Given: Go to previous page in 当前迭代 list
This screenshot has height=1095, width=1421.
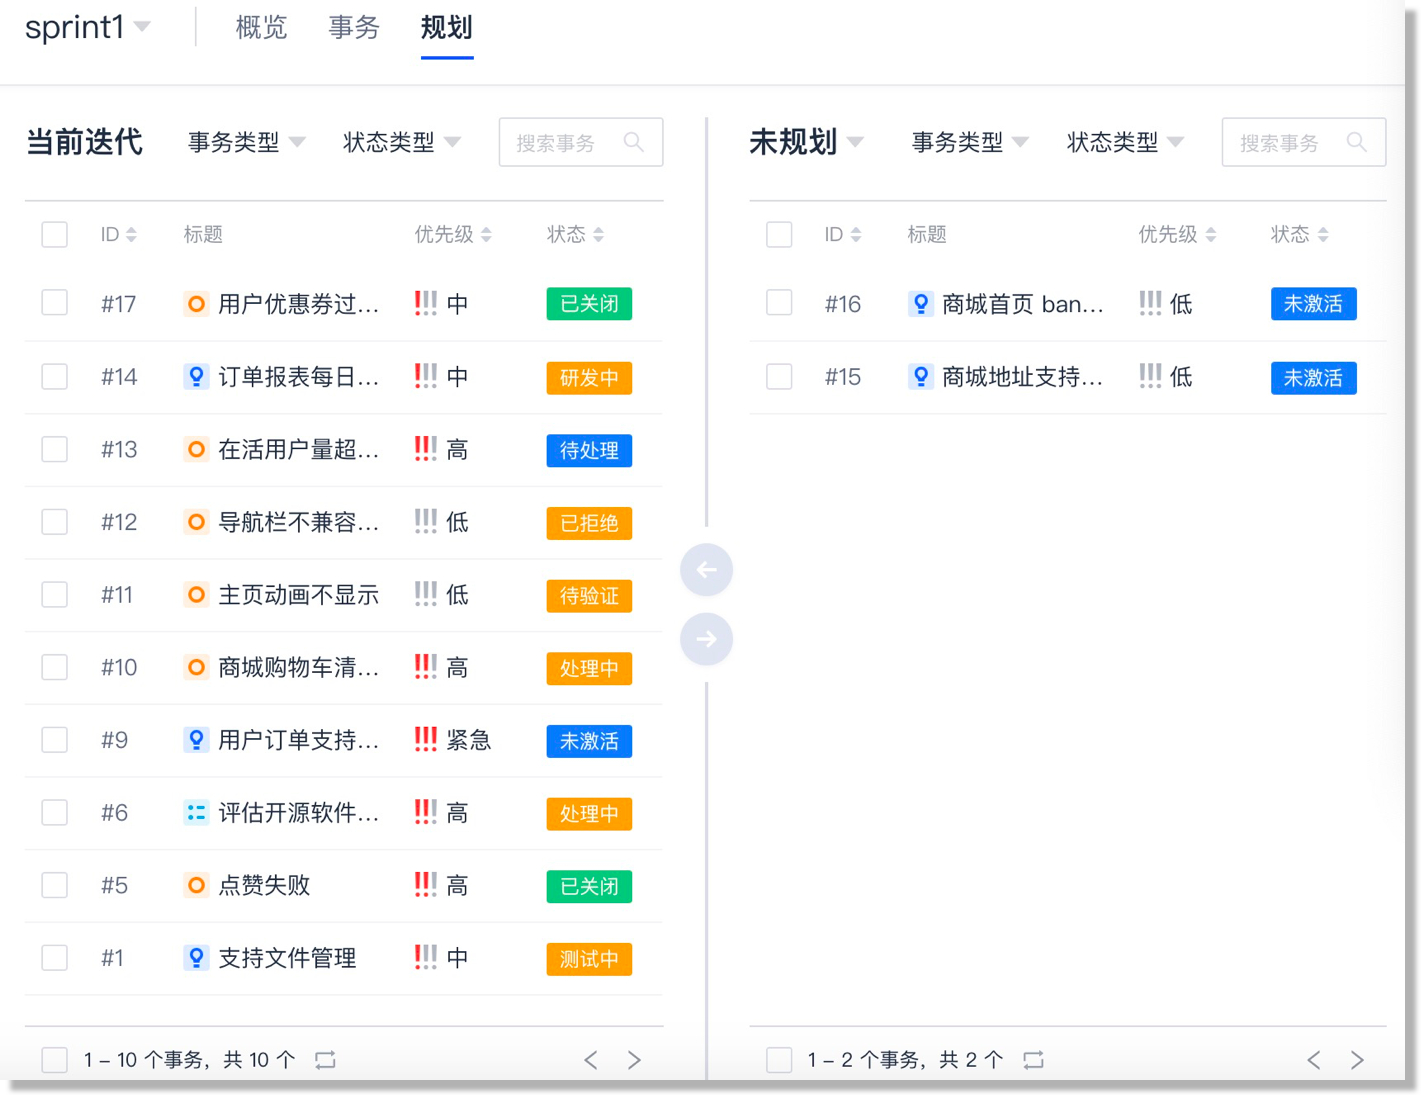Looking at the screenshot, I should coord(591,1060).
